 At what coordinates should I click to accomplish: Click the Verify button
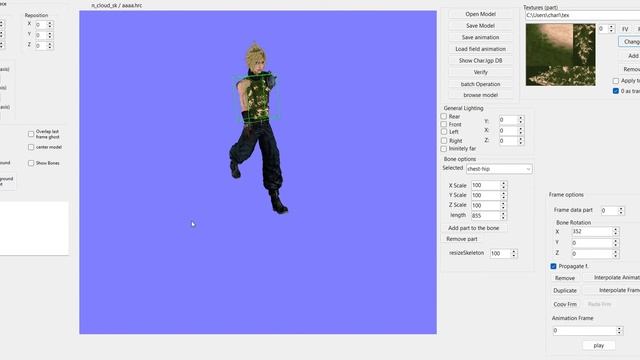tap(480, 72)
